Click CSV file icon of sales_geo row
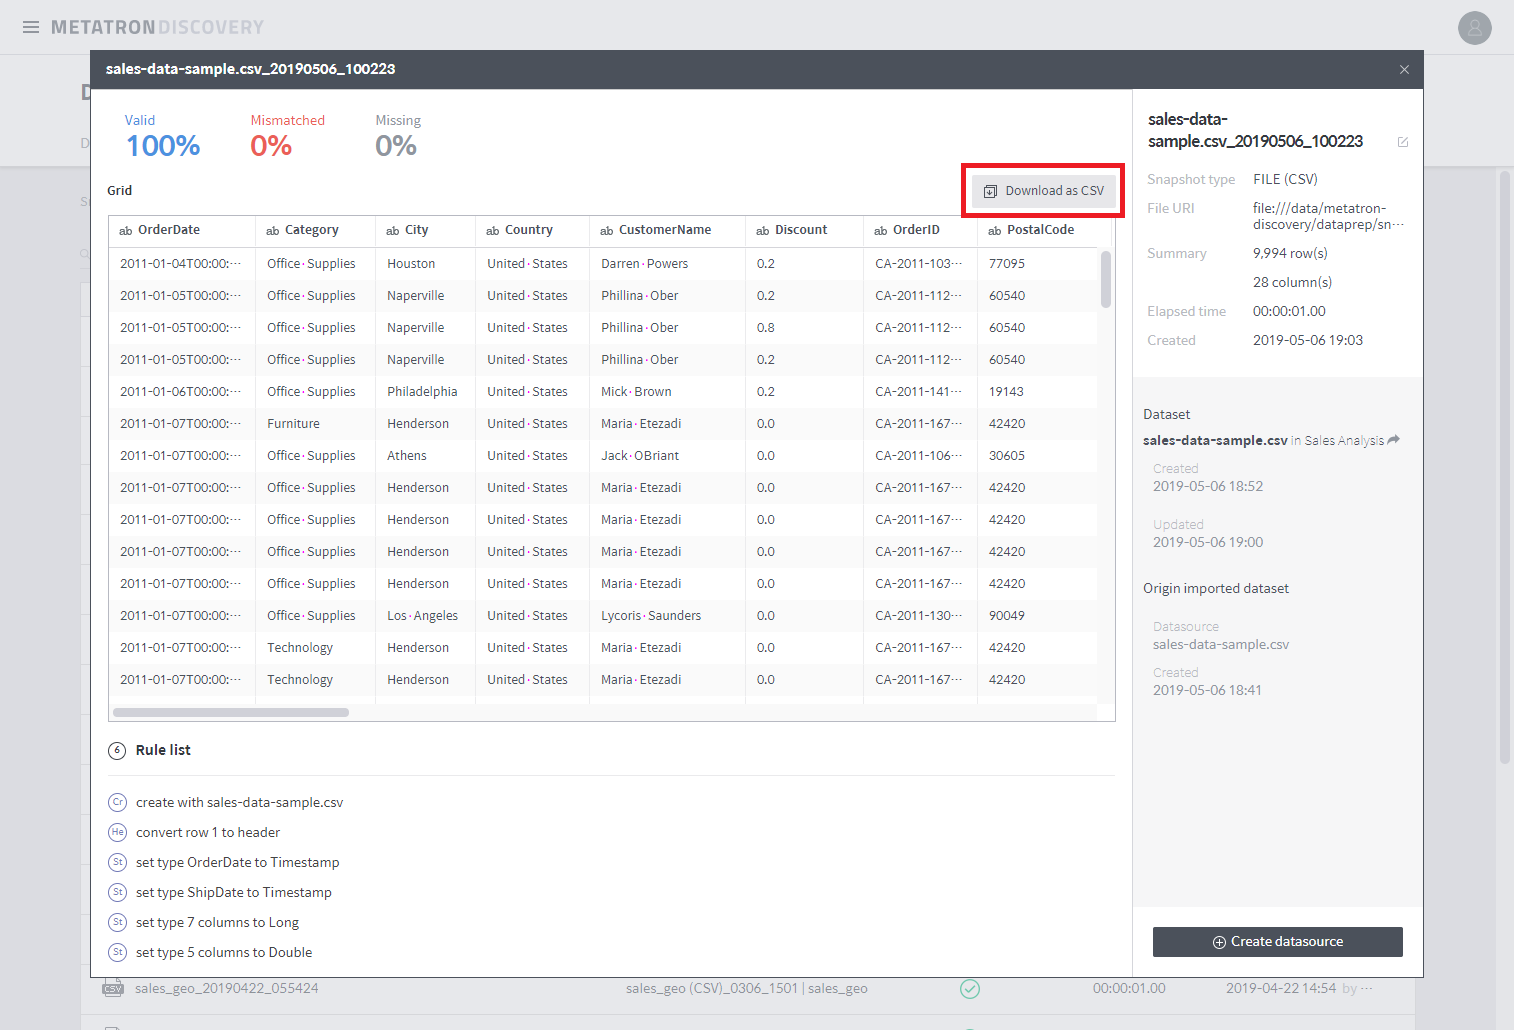This screenshot has width=1514, height=1030. pos(113,989)
